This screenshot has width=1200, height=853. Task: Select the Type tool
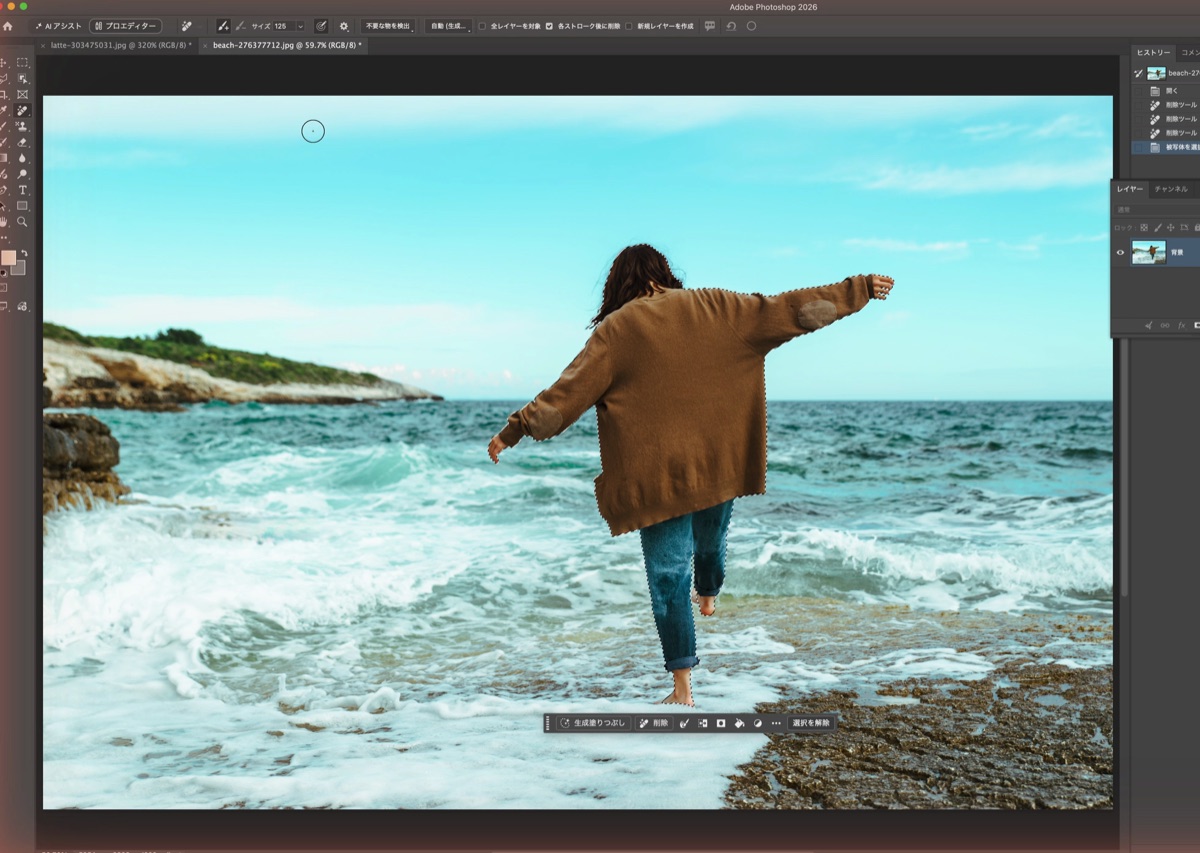click(x=22, y=190)
